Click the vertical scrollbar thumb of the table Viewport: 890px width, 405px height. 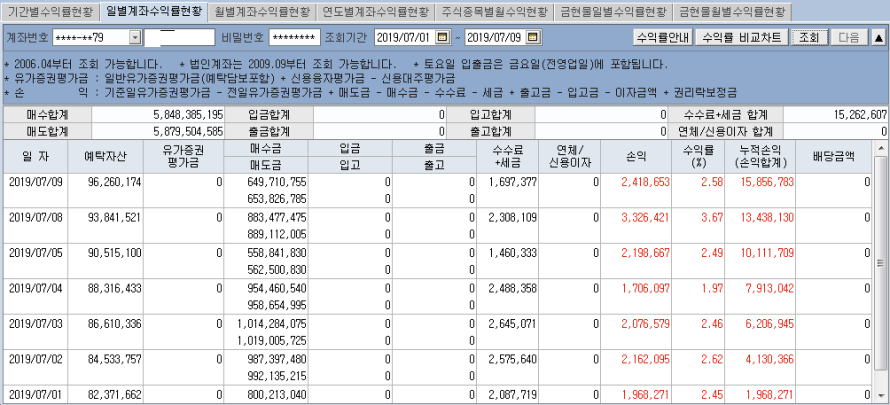point(880,263)
